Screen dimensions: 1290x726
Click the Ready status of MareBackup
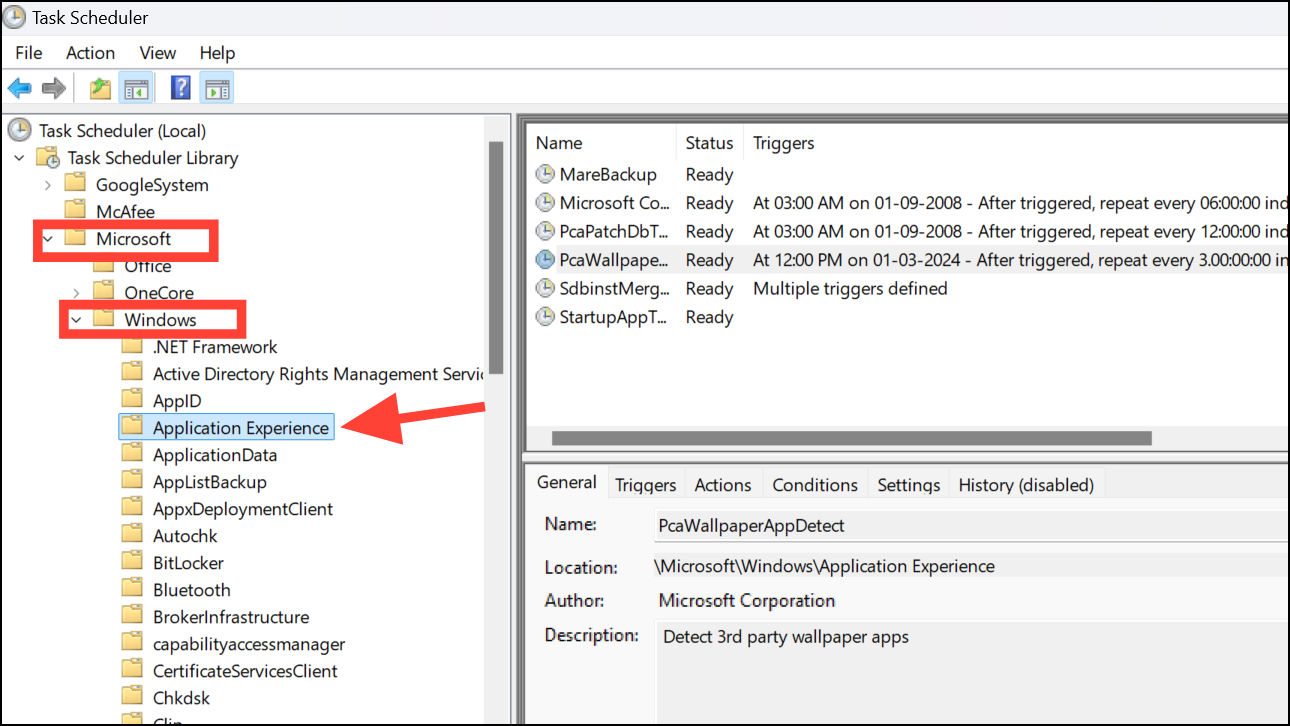709,174
